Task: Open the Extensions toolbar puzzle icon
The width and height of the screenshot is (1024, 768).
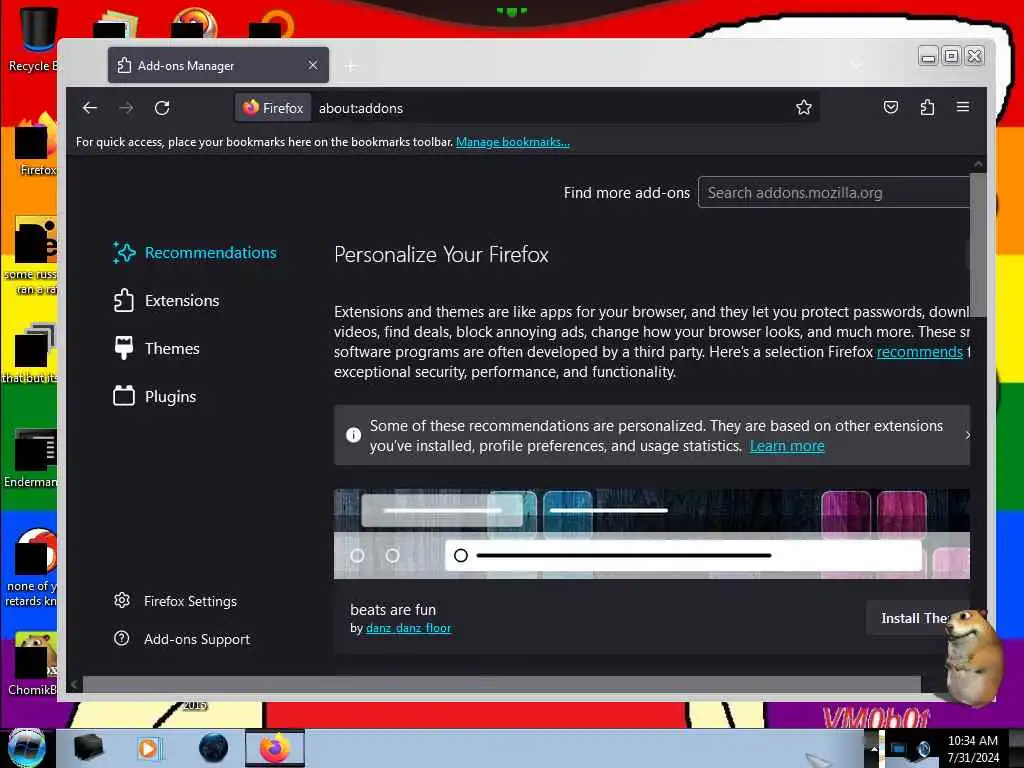Action: coord(927,107)
